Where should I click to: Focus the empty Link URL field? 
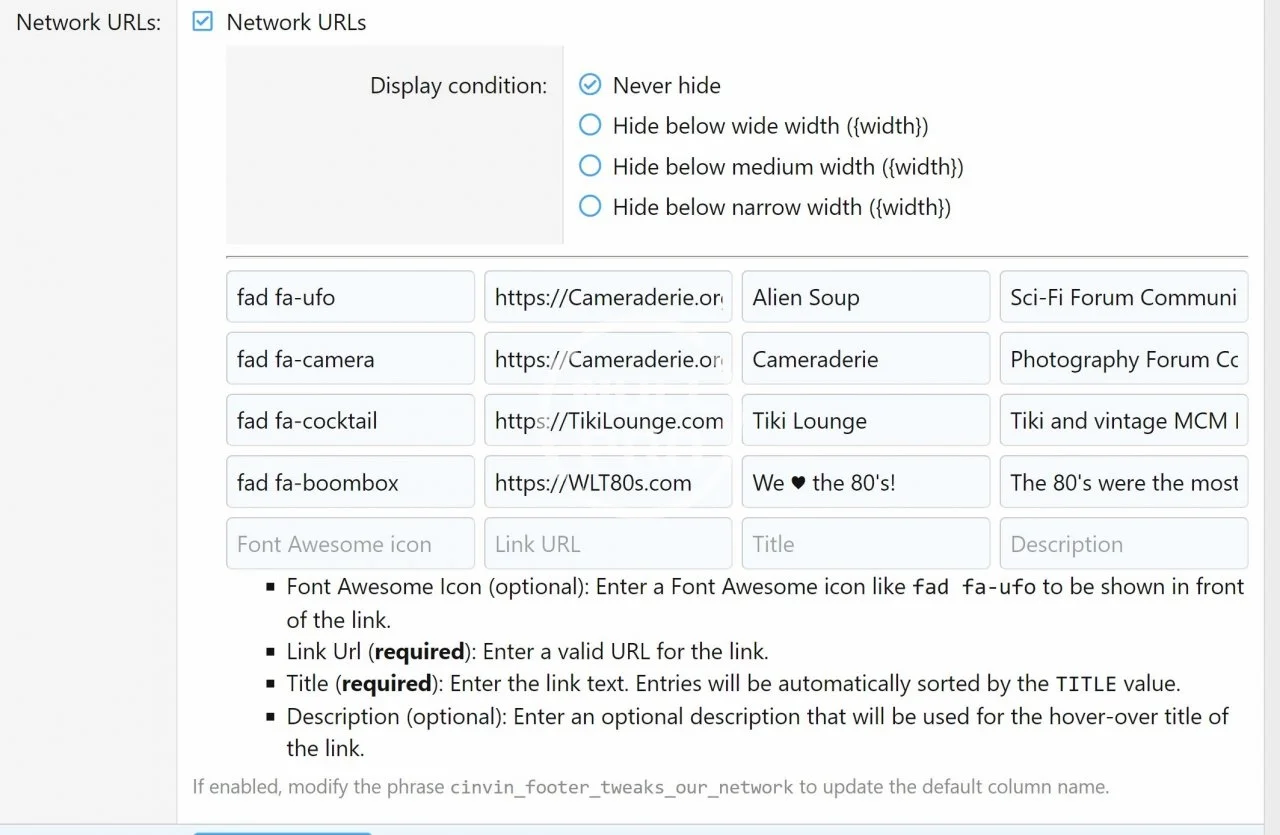click(608, 544)
